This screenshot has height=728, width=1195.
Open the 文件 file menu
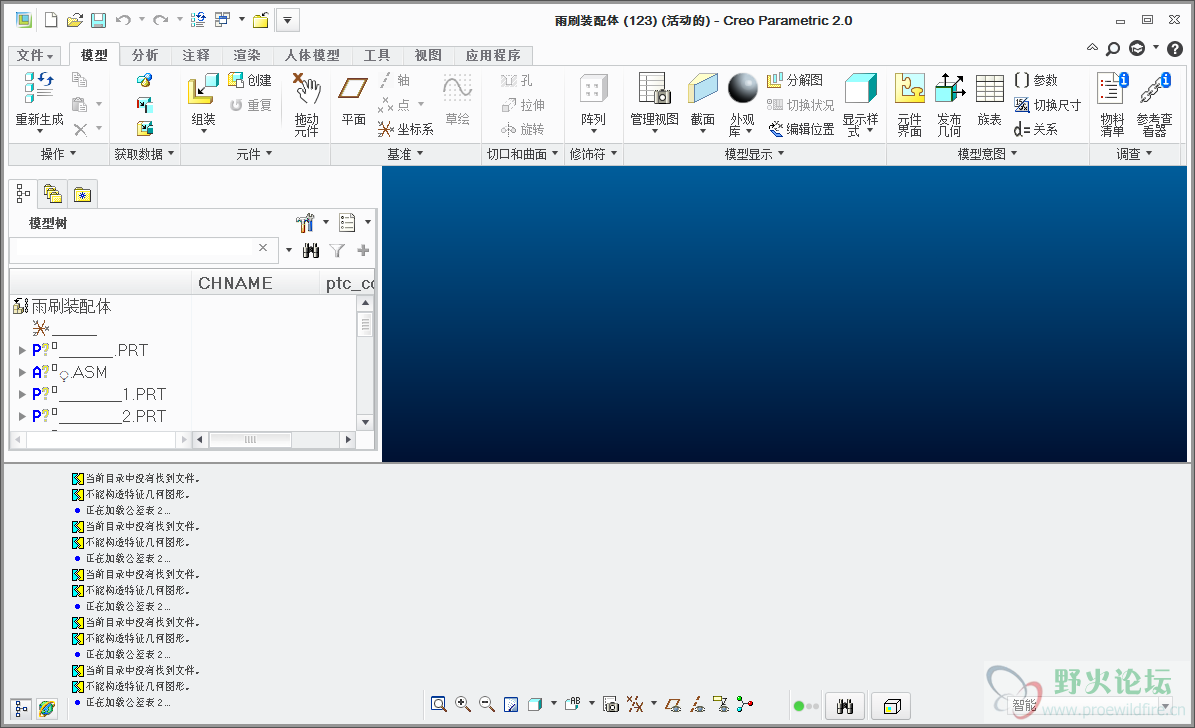tap(35, 56)
